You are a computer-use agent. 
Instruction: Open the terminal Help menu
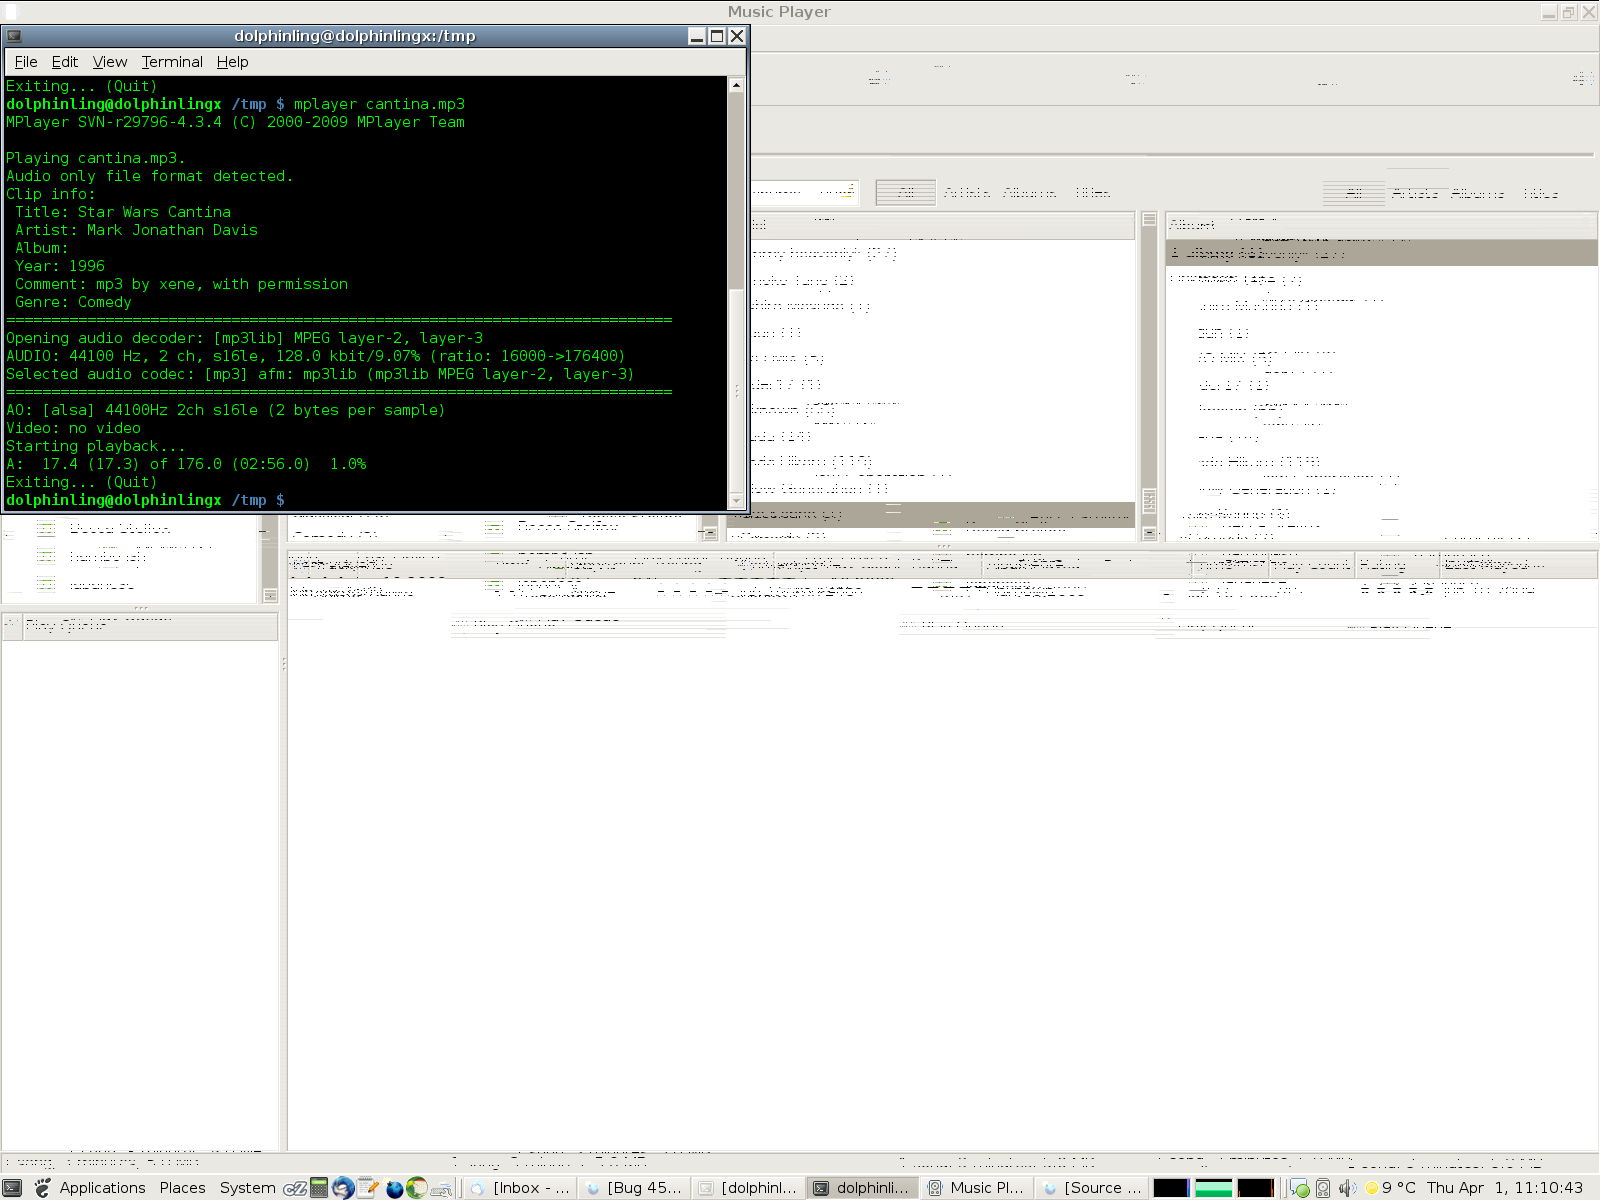click(232, 62)
